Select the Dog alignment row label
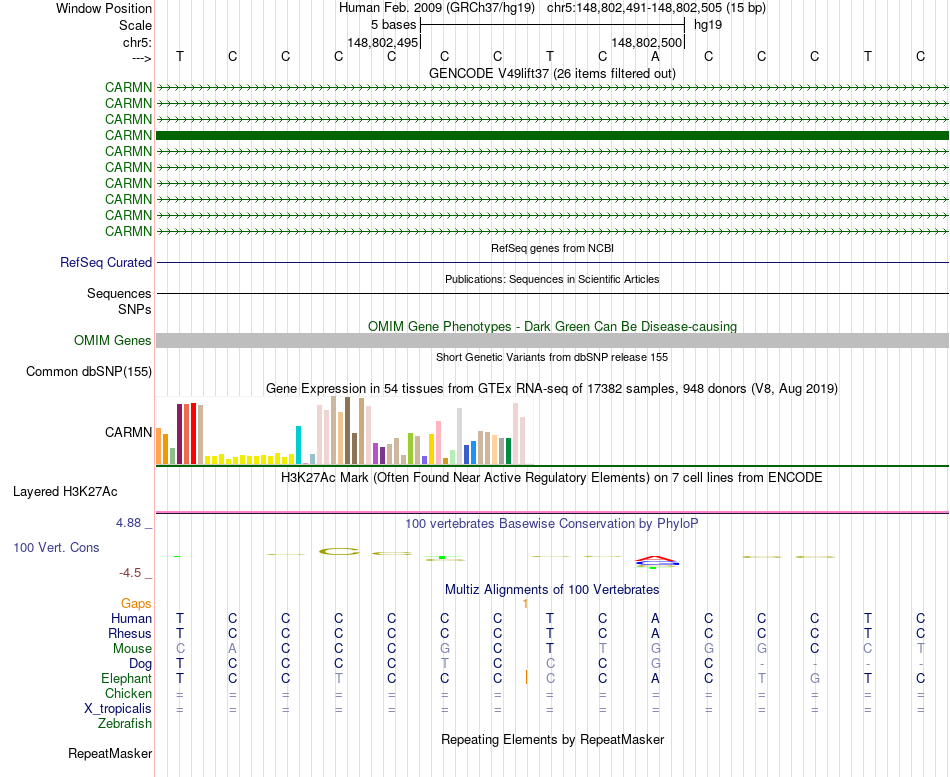The image size is (950, 777). click(140, 664)
